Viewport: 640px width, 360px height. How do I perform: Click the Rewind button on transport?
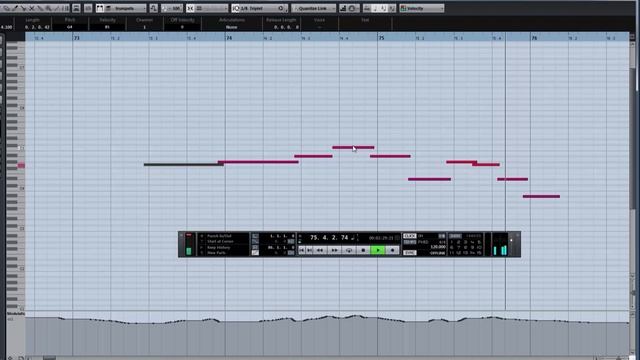click(x=320, y=250)
